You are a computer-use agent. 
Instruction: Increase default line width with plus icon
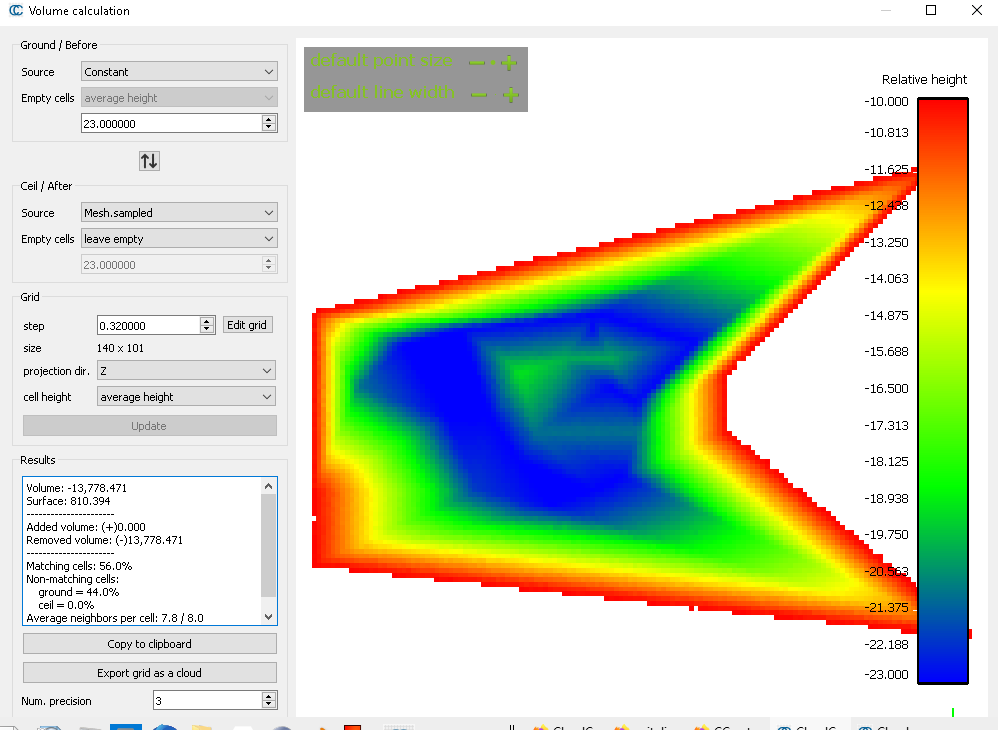pos(511,94)
